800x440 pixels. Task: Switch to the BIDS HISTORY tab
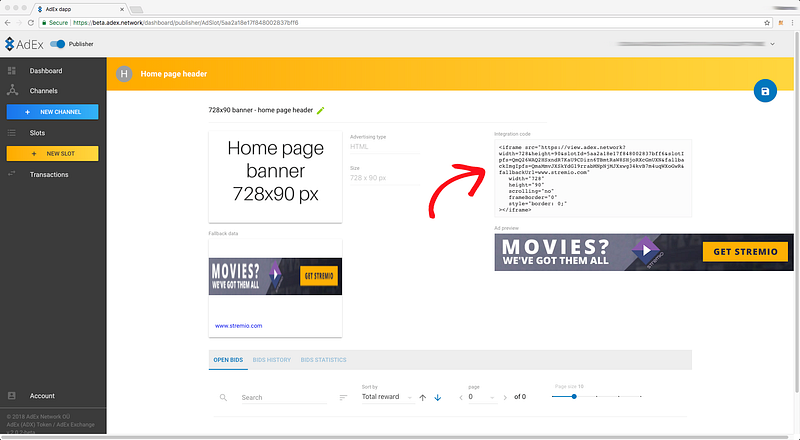pyautogui.click(x=271, y=360)
